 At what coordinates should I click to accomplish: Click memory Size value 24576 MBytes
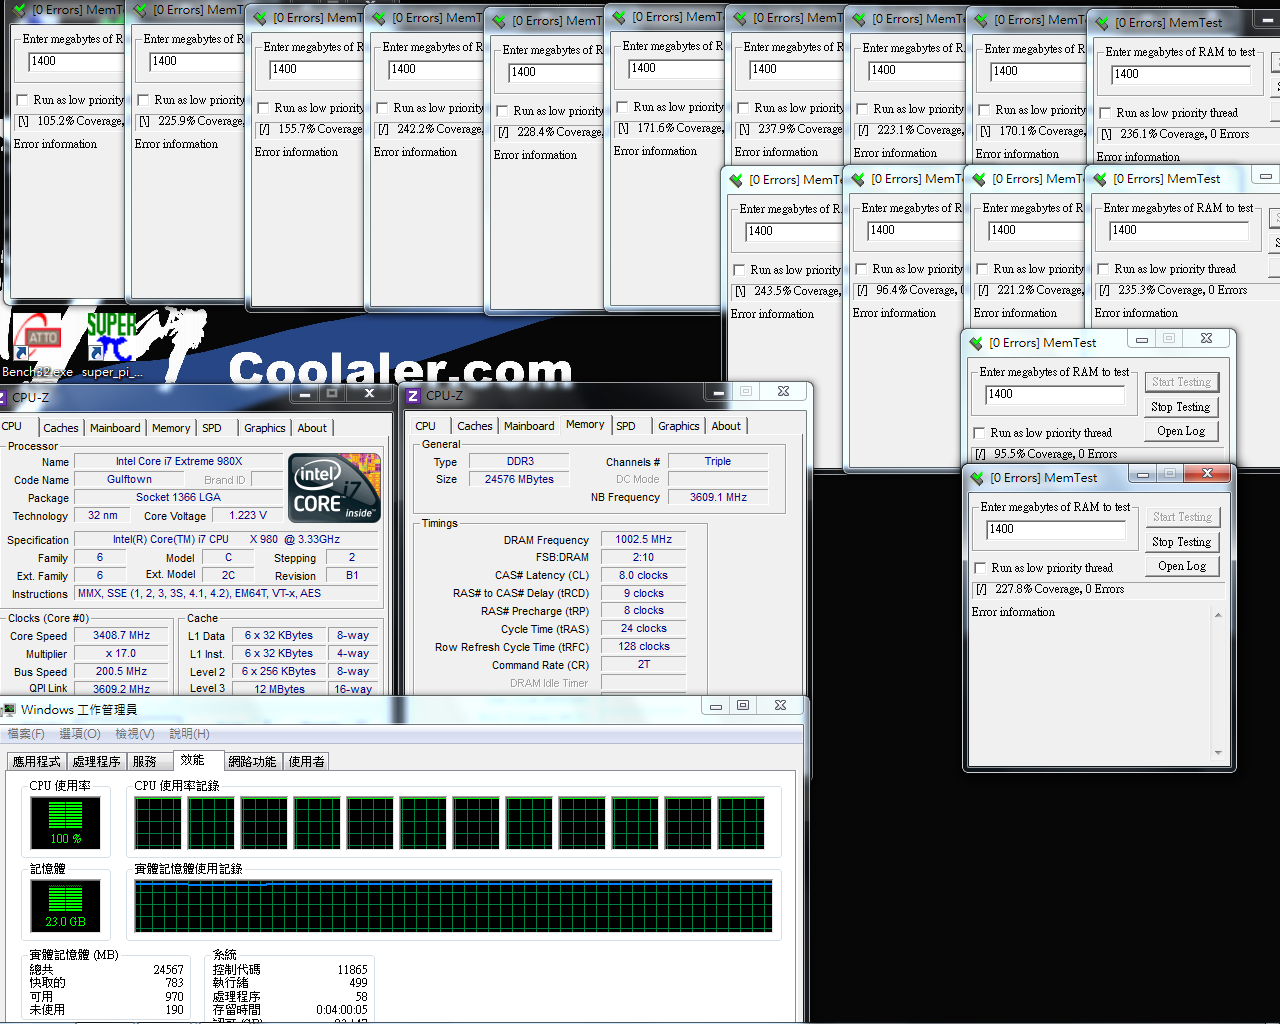519,480
